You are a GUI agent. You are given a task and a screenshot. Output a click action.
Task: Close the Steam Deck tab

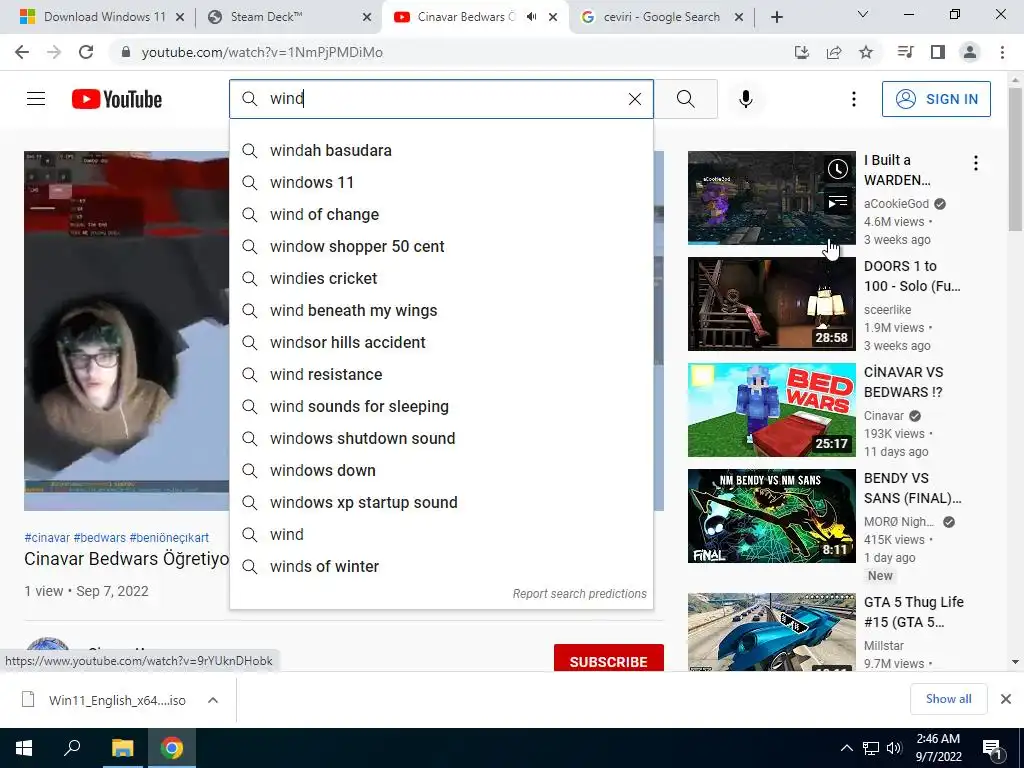pos(367,17)
